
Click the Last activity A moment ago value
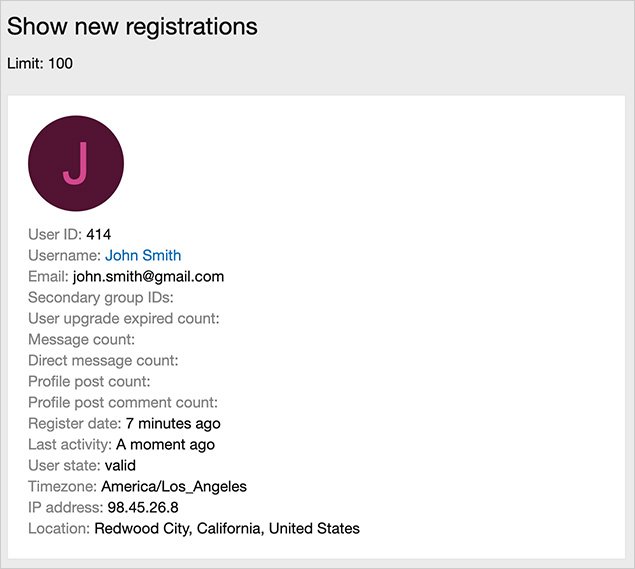(x=165, y=444)
